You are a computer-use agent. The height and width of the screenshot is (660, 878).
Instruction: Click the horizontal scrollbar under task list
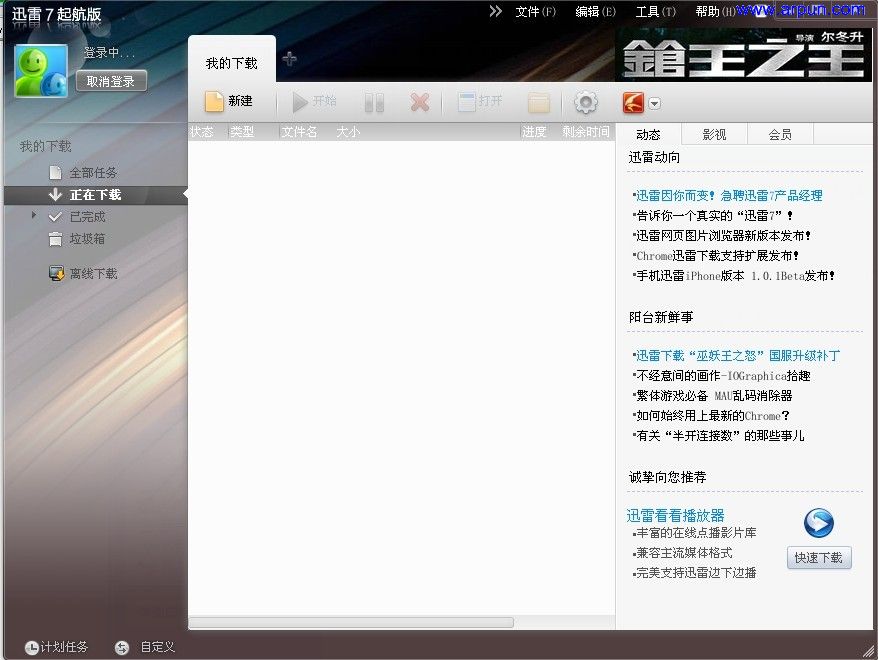351,622
